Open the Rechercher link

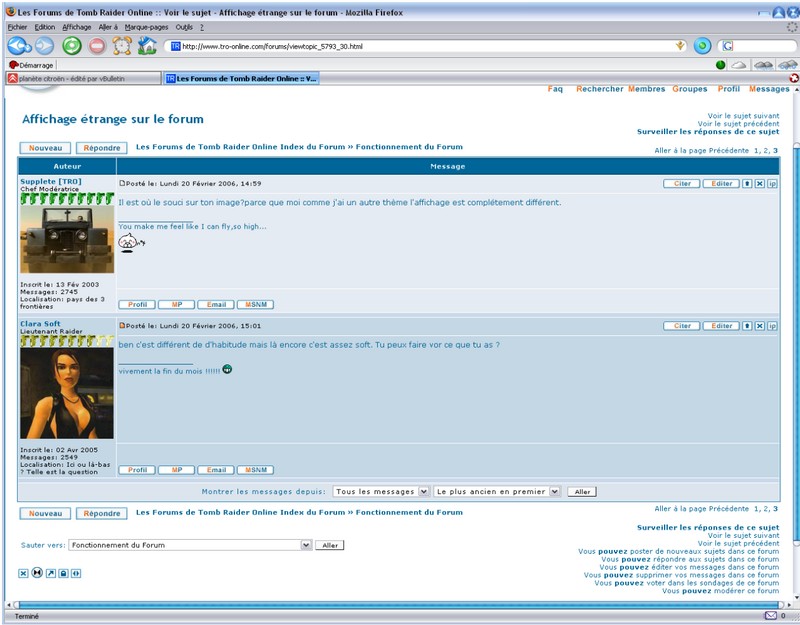point(599,89)
